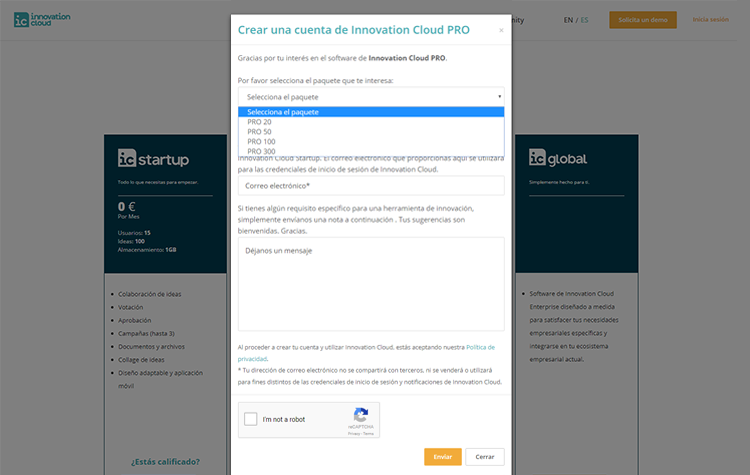Click the '0 €' price text
The width and height of the screenshot is (750, 475).
[127, 207]
